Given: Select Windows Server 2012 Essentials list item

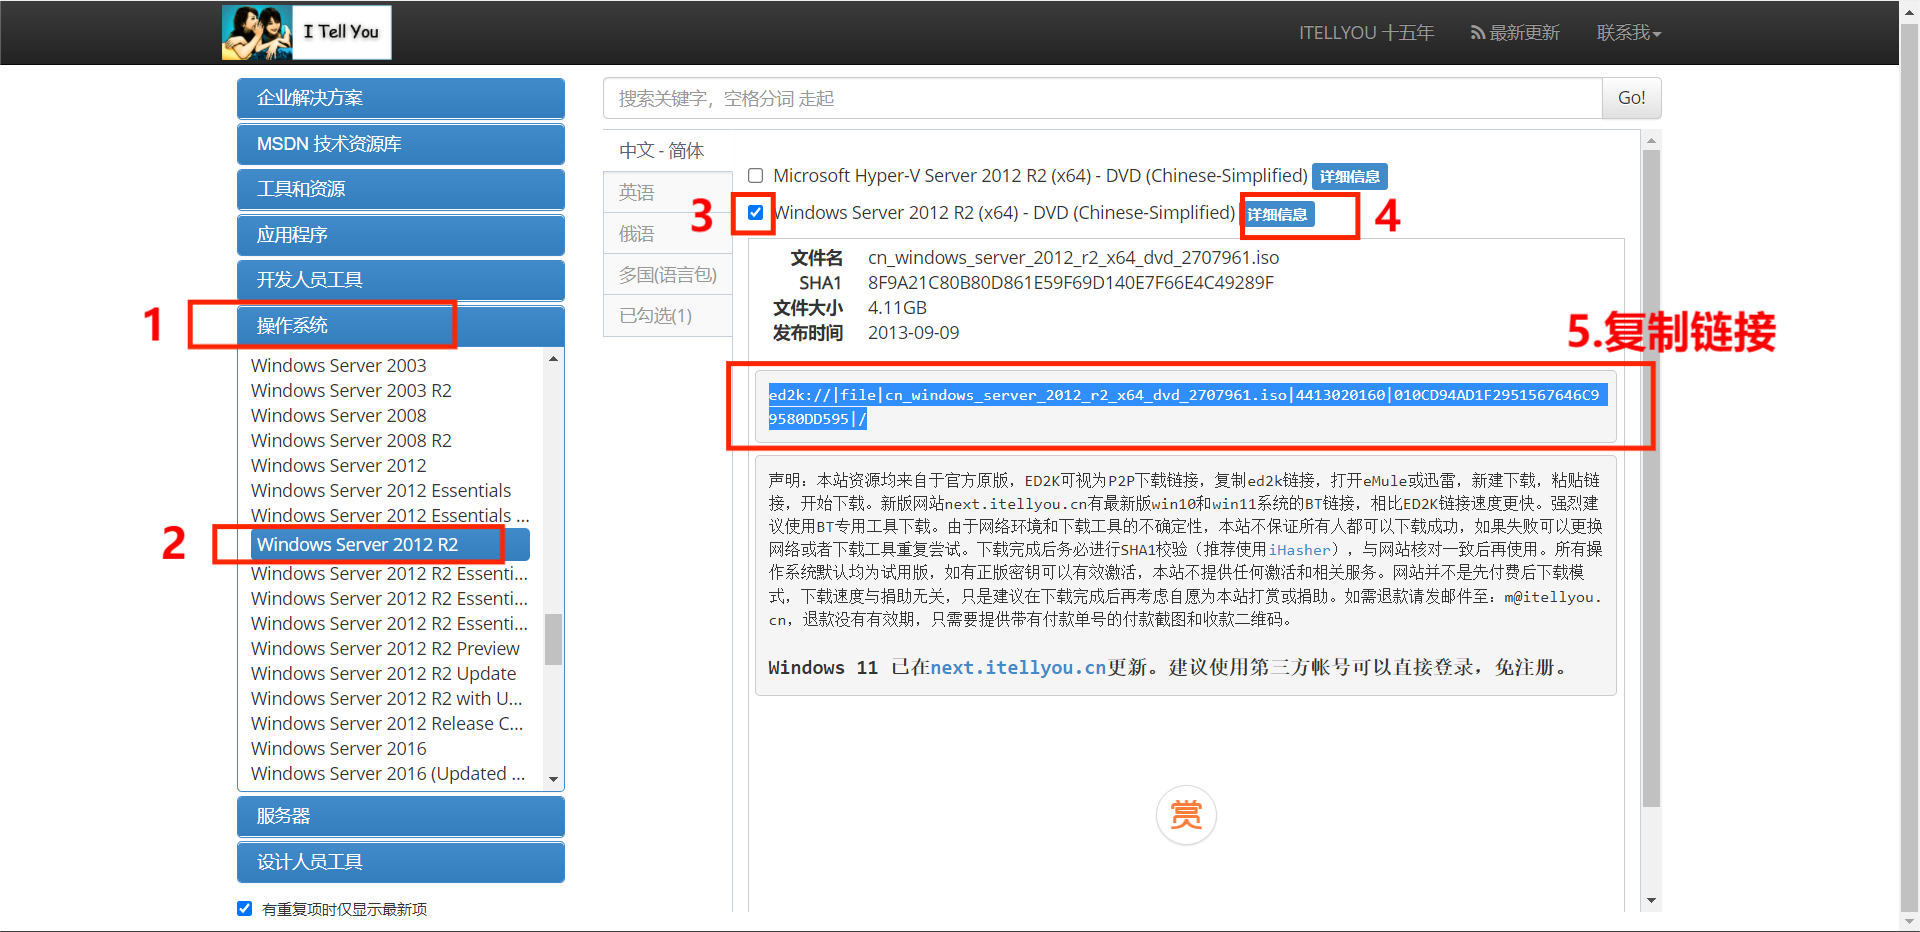Looking at the screenshot, I should pyautogui.click(x=381, y=490).
